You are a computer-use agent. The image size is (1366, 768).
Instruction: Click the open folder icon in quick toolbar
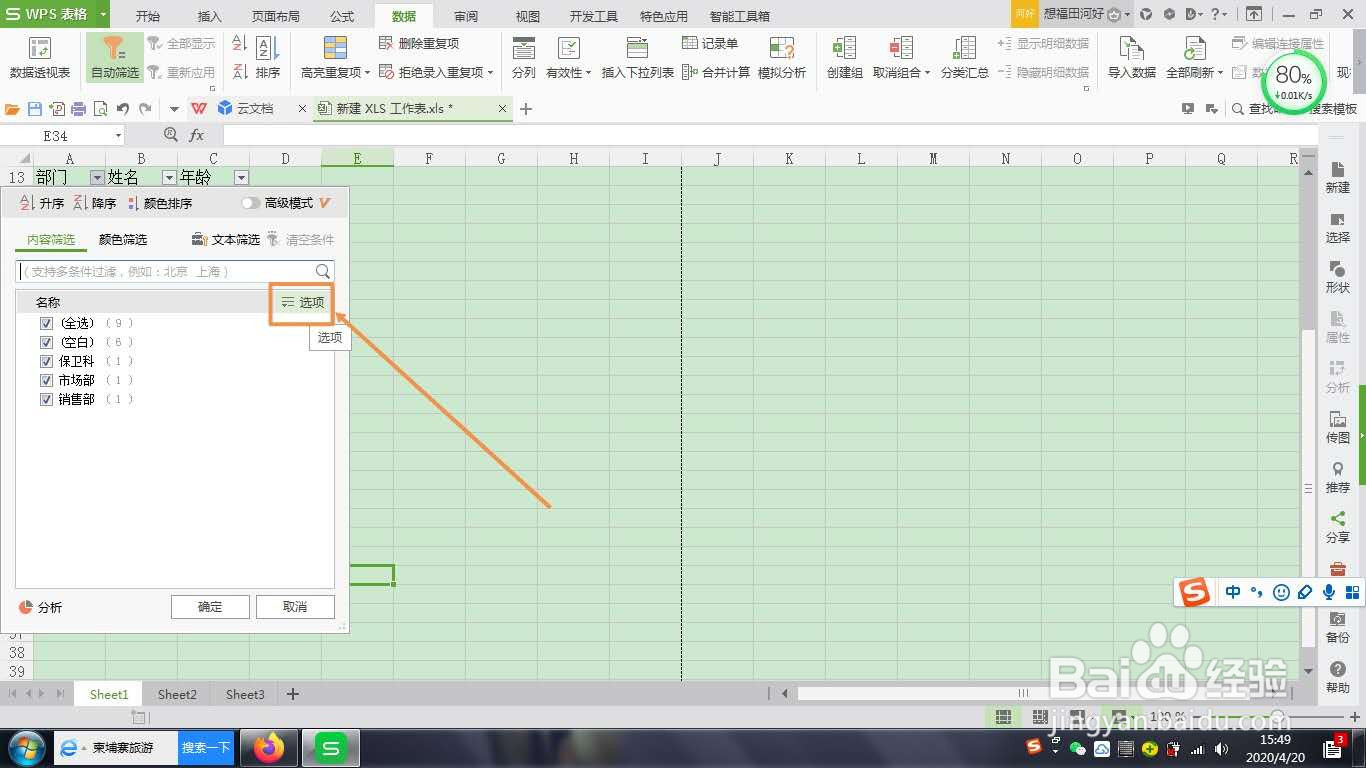coord(13,108)
